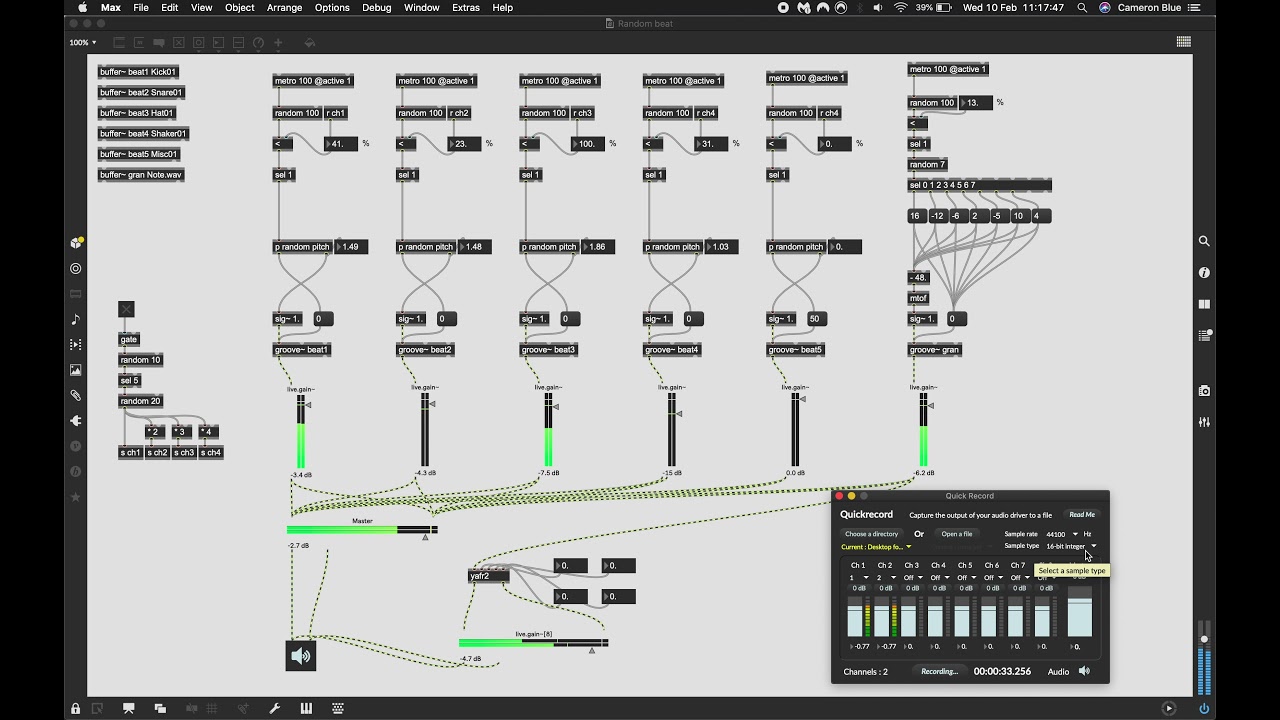
Task: Open the paperclip snippets icon in left sidebar
Action: [76, 395]
